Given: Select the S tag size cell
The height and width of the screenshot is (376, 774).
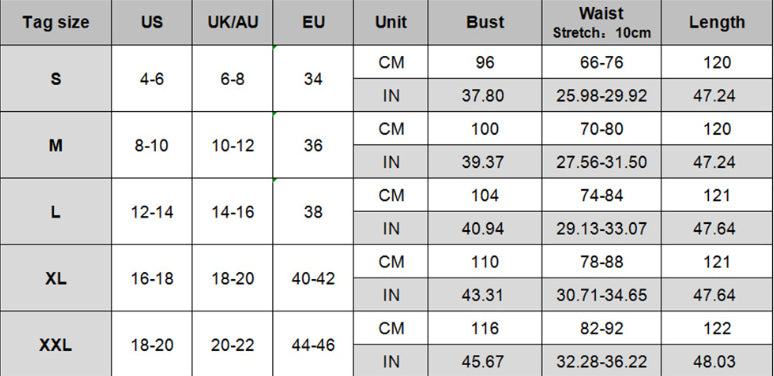Looking at the screenshot, I should tap(56, 78).
